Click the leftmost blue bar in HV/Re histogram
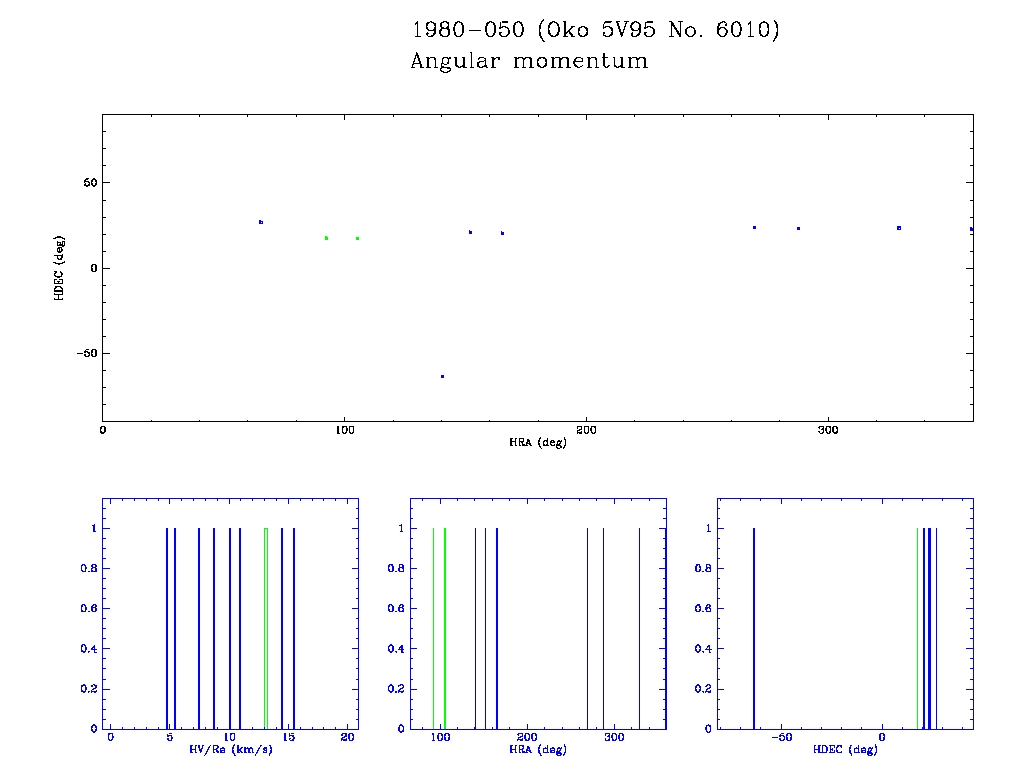 click(x=167, y=628)
